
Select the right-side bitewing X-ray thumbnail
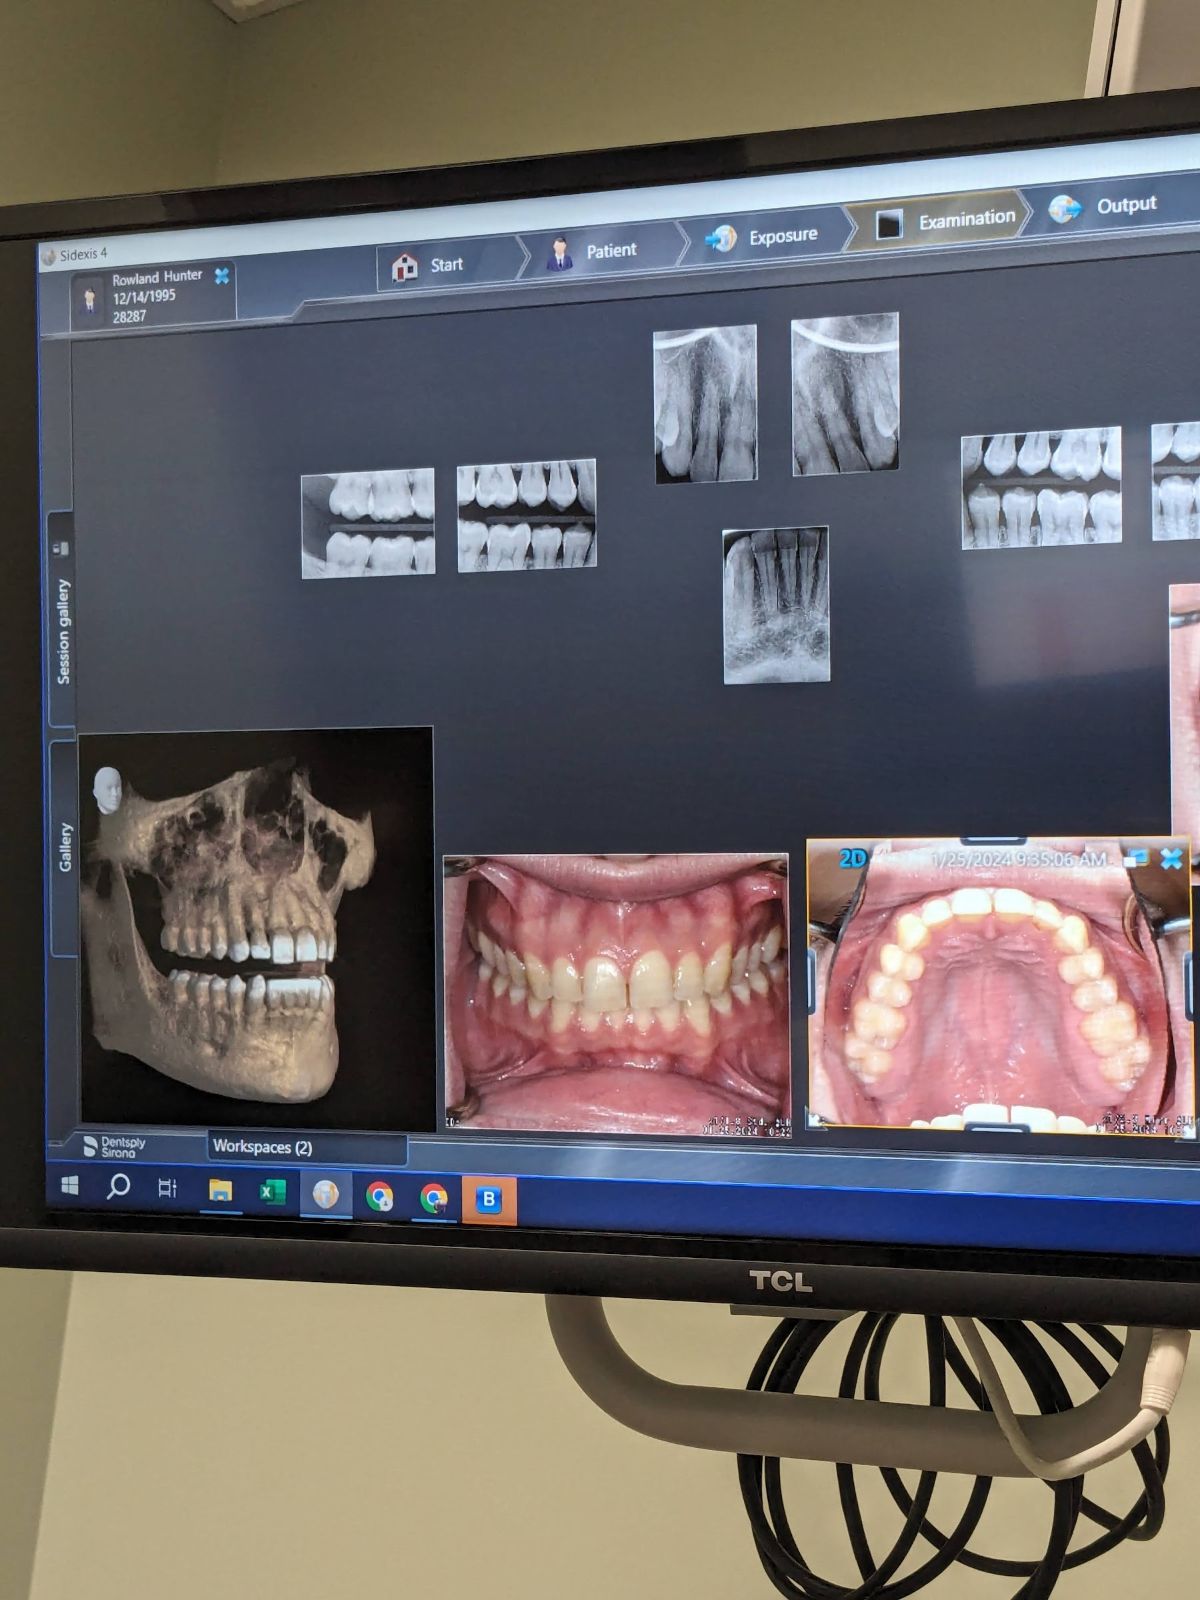(x=1041, y=488)
